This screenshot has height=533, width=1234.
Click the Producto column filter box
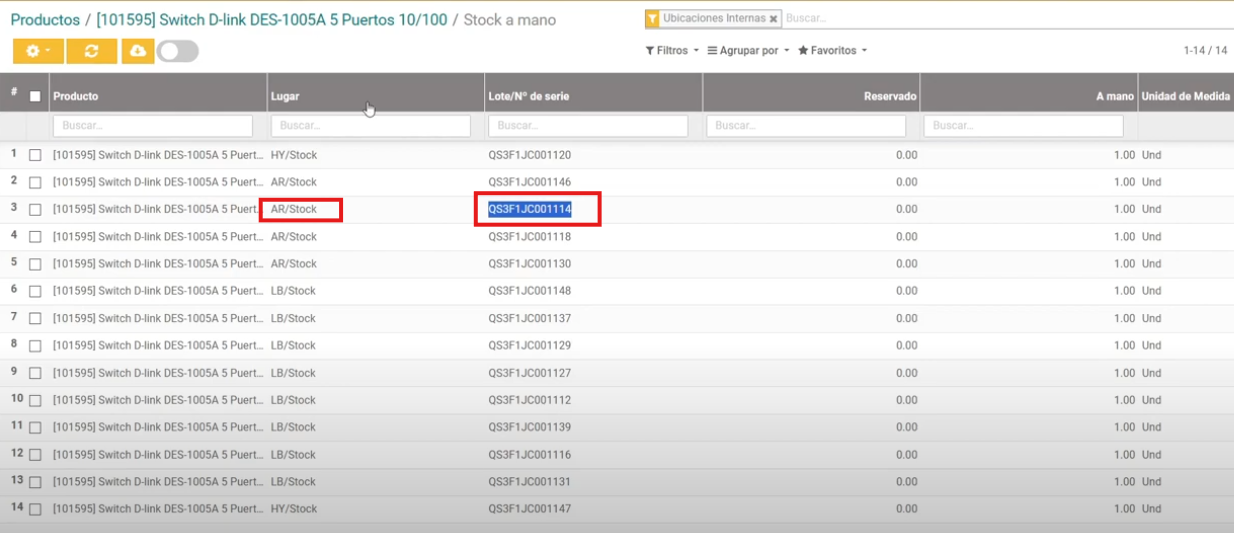point(152,126)
